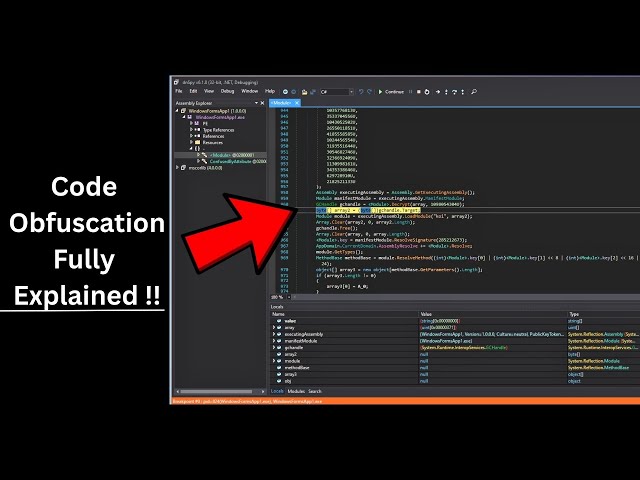Click the navigate forward toolbar icon
This screenshot has height=480, width=640.
(x=293, y=92)
